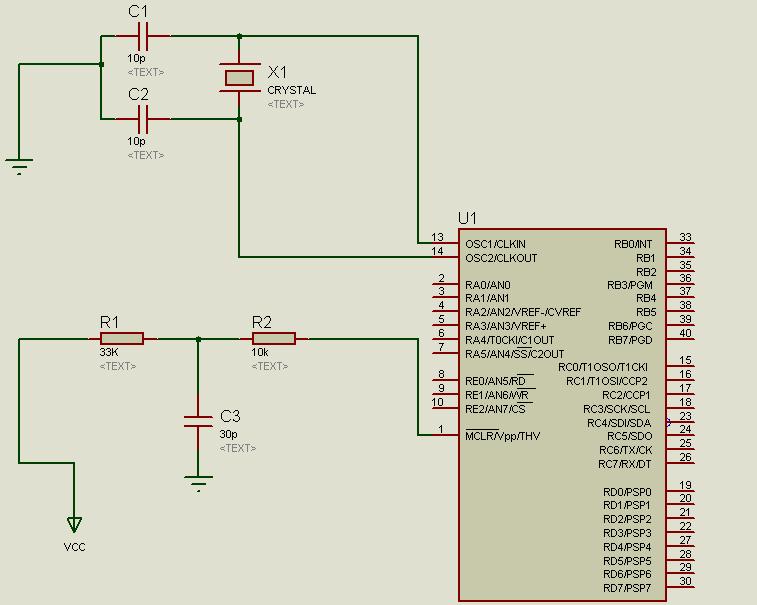
Task: Click the VCC label text
Action: click(74, 547)
